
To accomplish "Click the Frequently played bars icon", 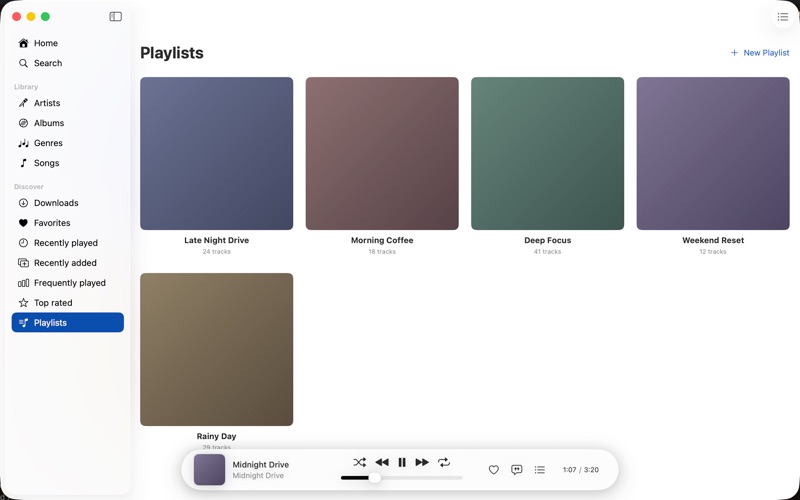I will point(23,283).
